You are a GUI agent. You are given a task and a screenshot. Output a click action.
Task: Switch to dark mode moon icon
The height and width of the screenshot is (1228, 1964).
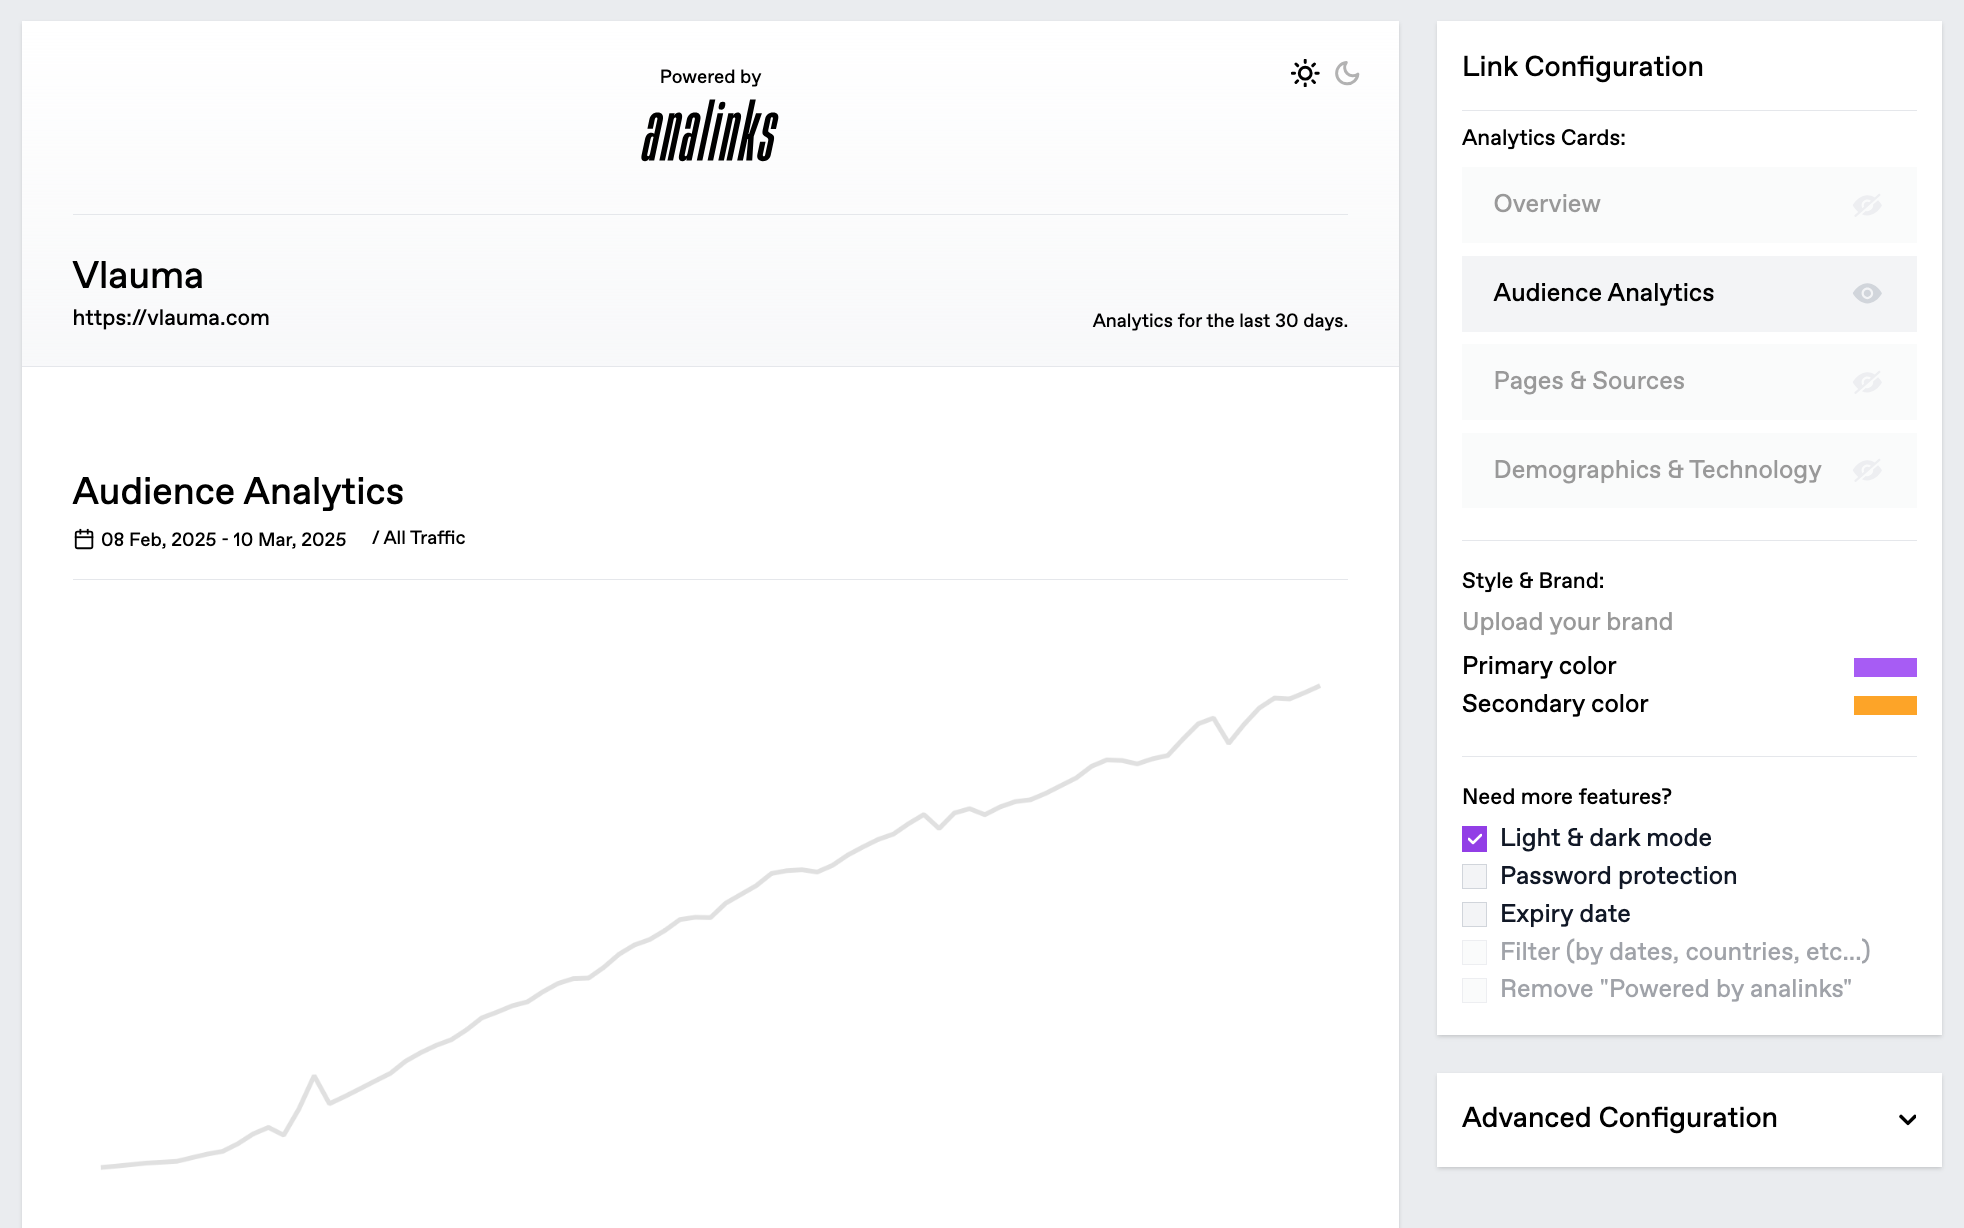coord(1347,73)
